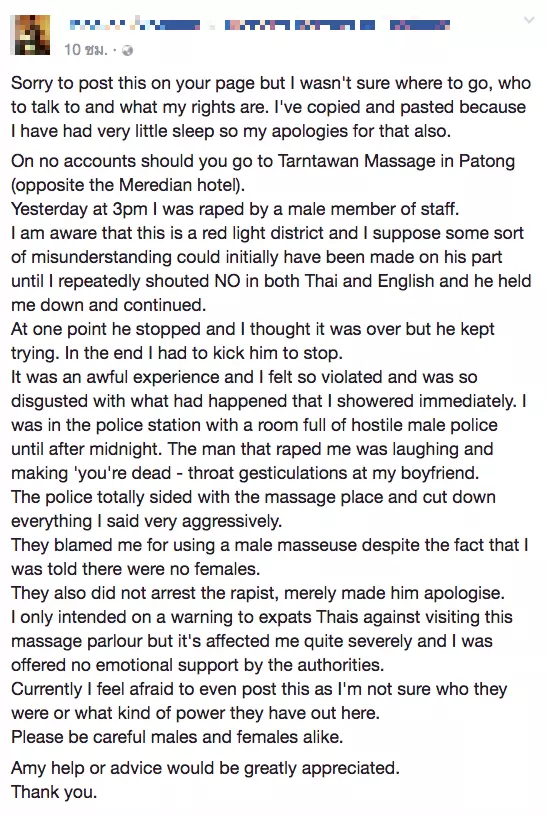
Task: Click the 'Tarntawan Massage in Patong' text
Action: click(x=397, y=161)
